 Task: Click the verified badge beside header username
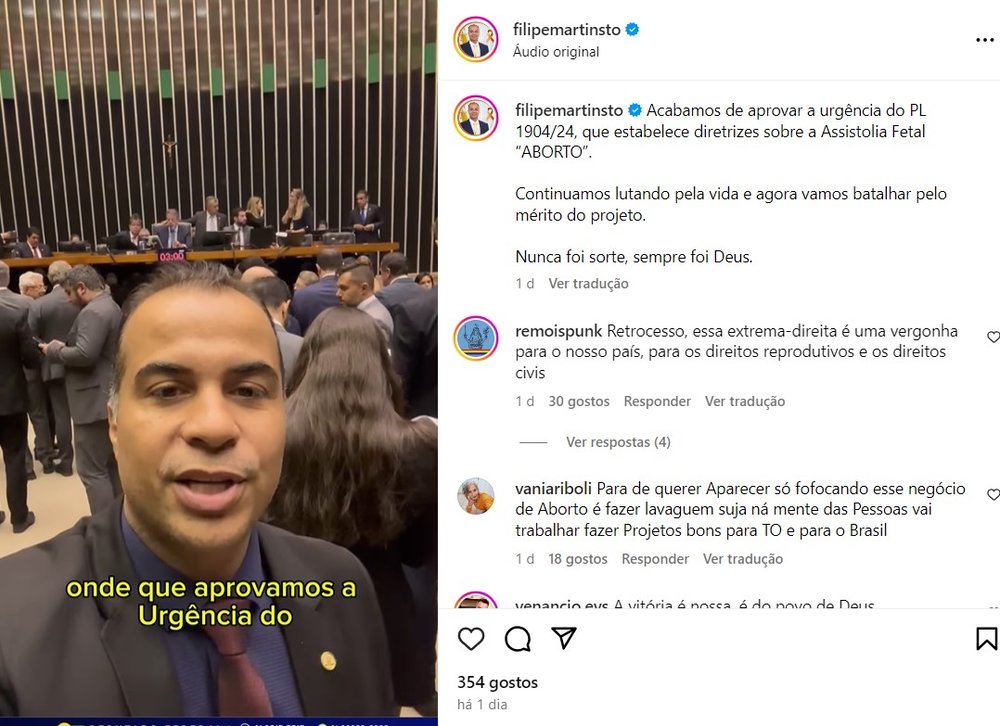click(632, 29)
